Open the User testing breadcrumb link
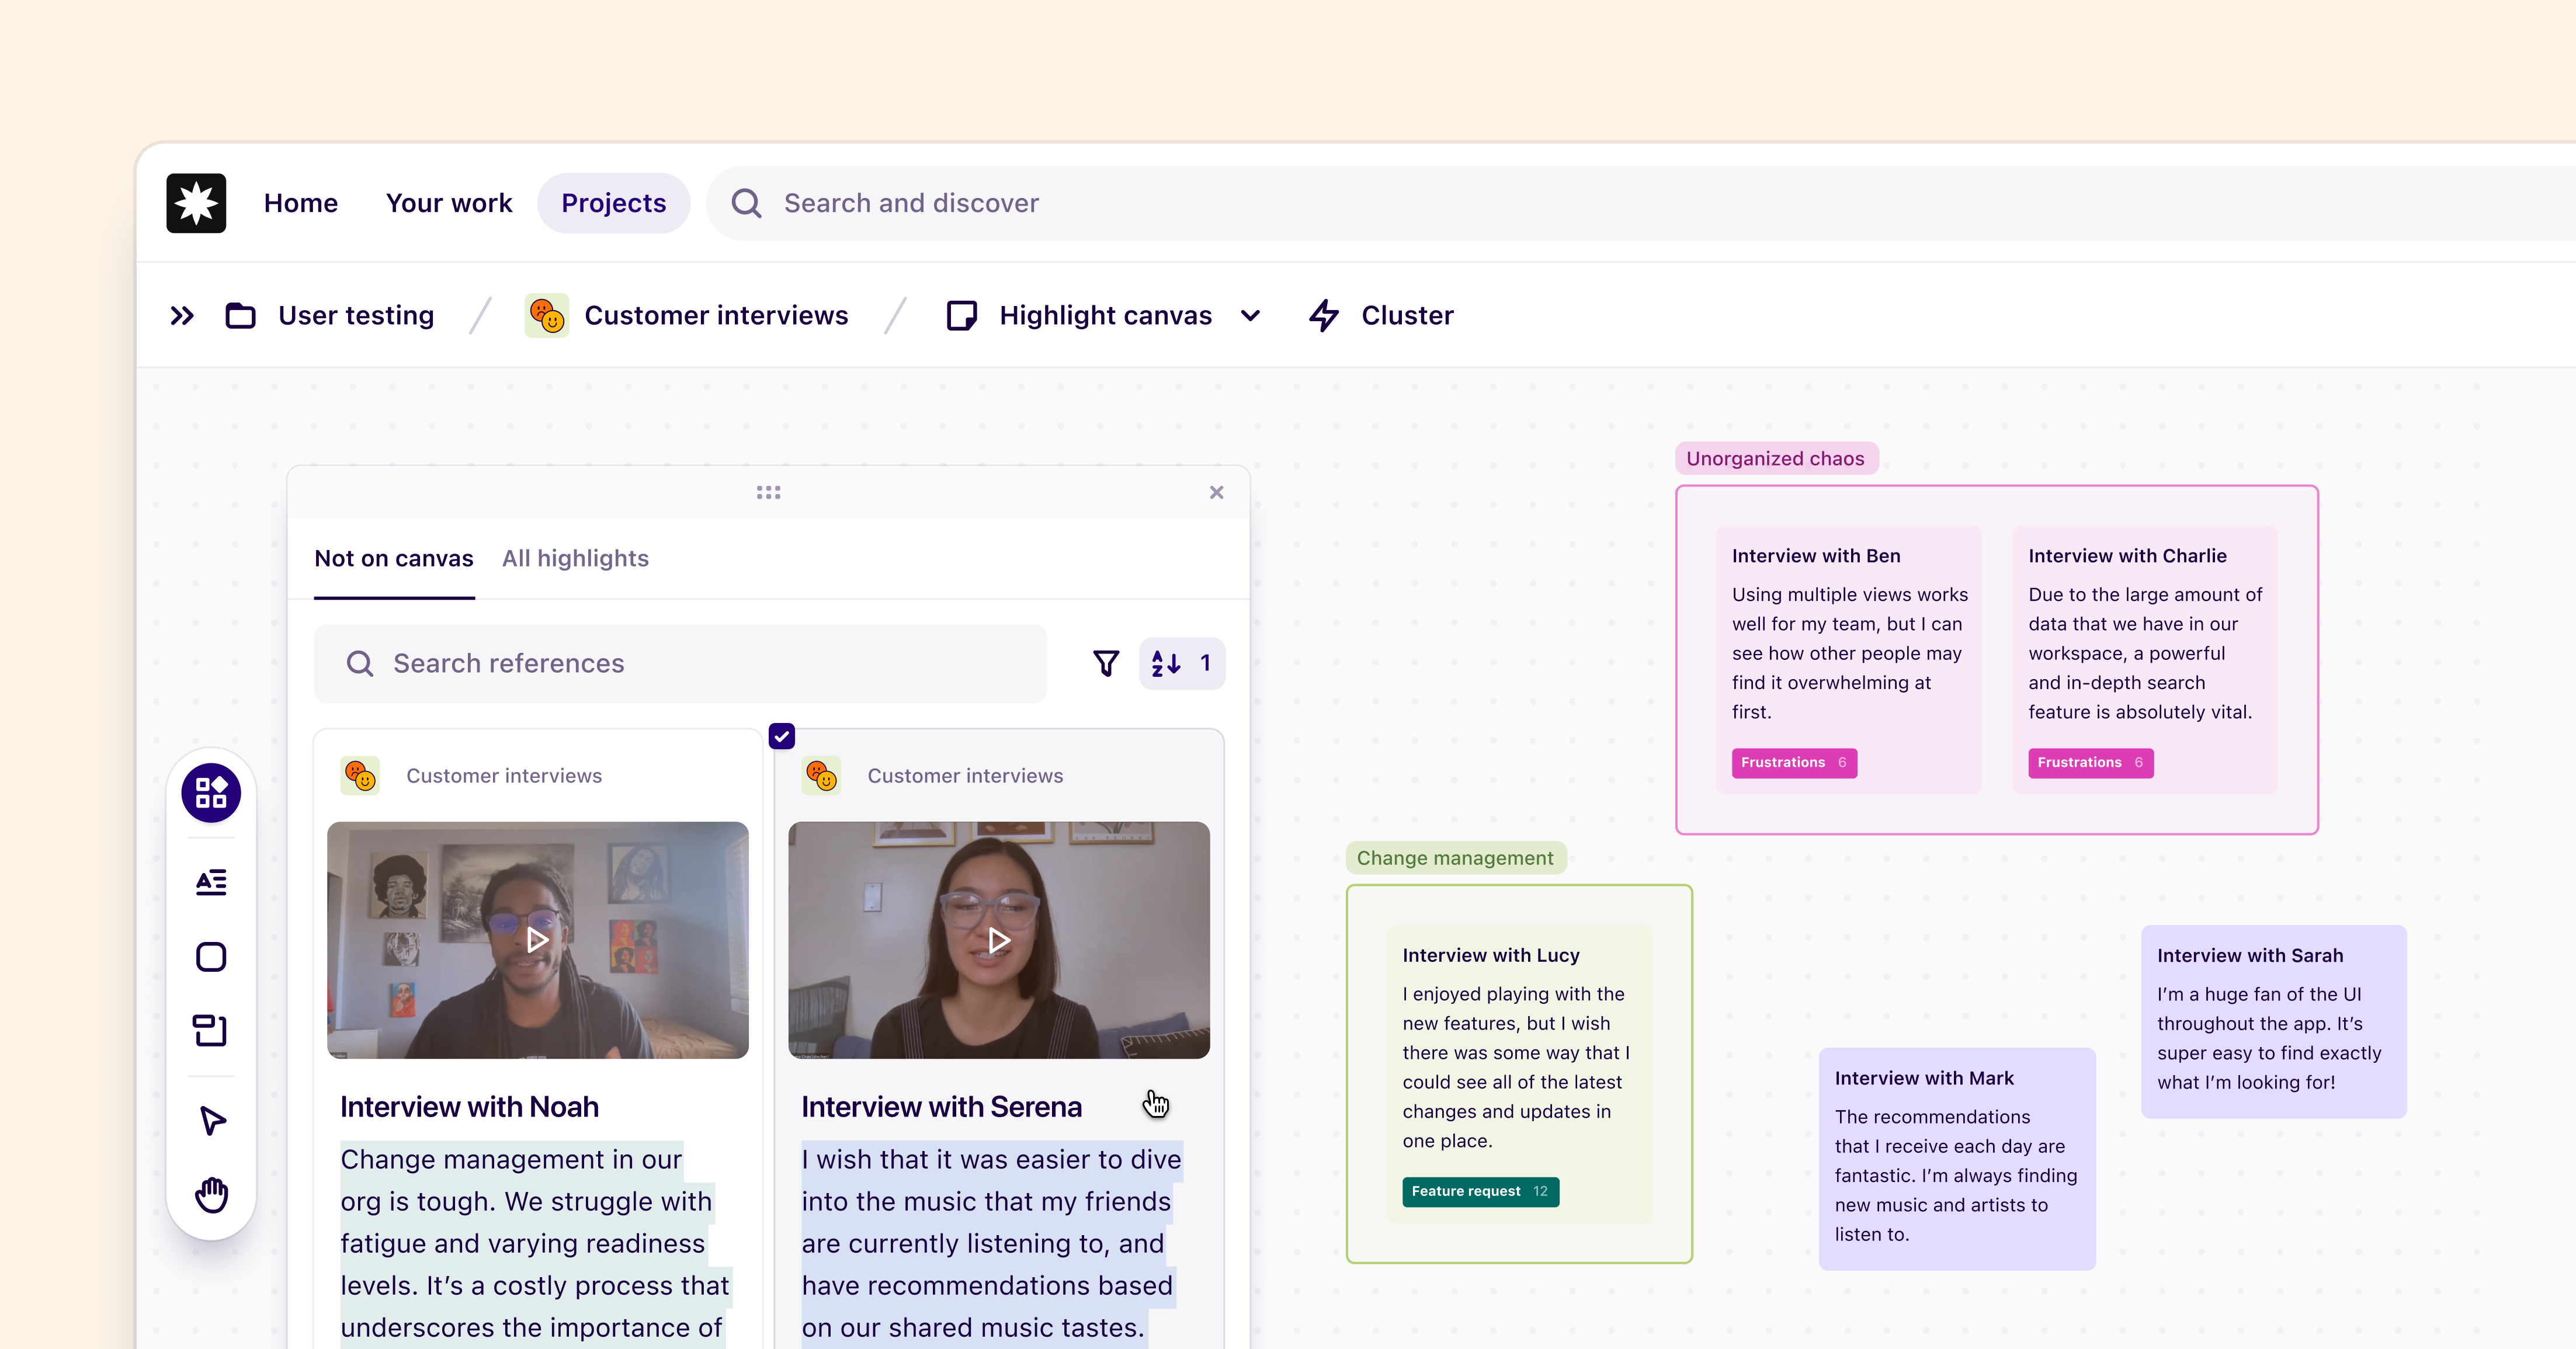This screenshot has width=2576, height=1349. (x=356, y=315)
